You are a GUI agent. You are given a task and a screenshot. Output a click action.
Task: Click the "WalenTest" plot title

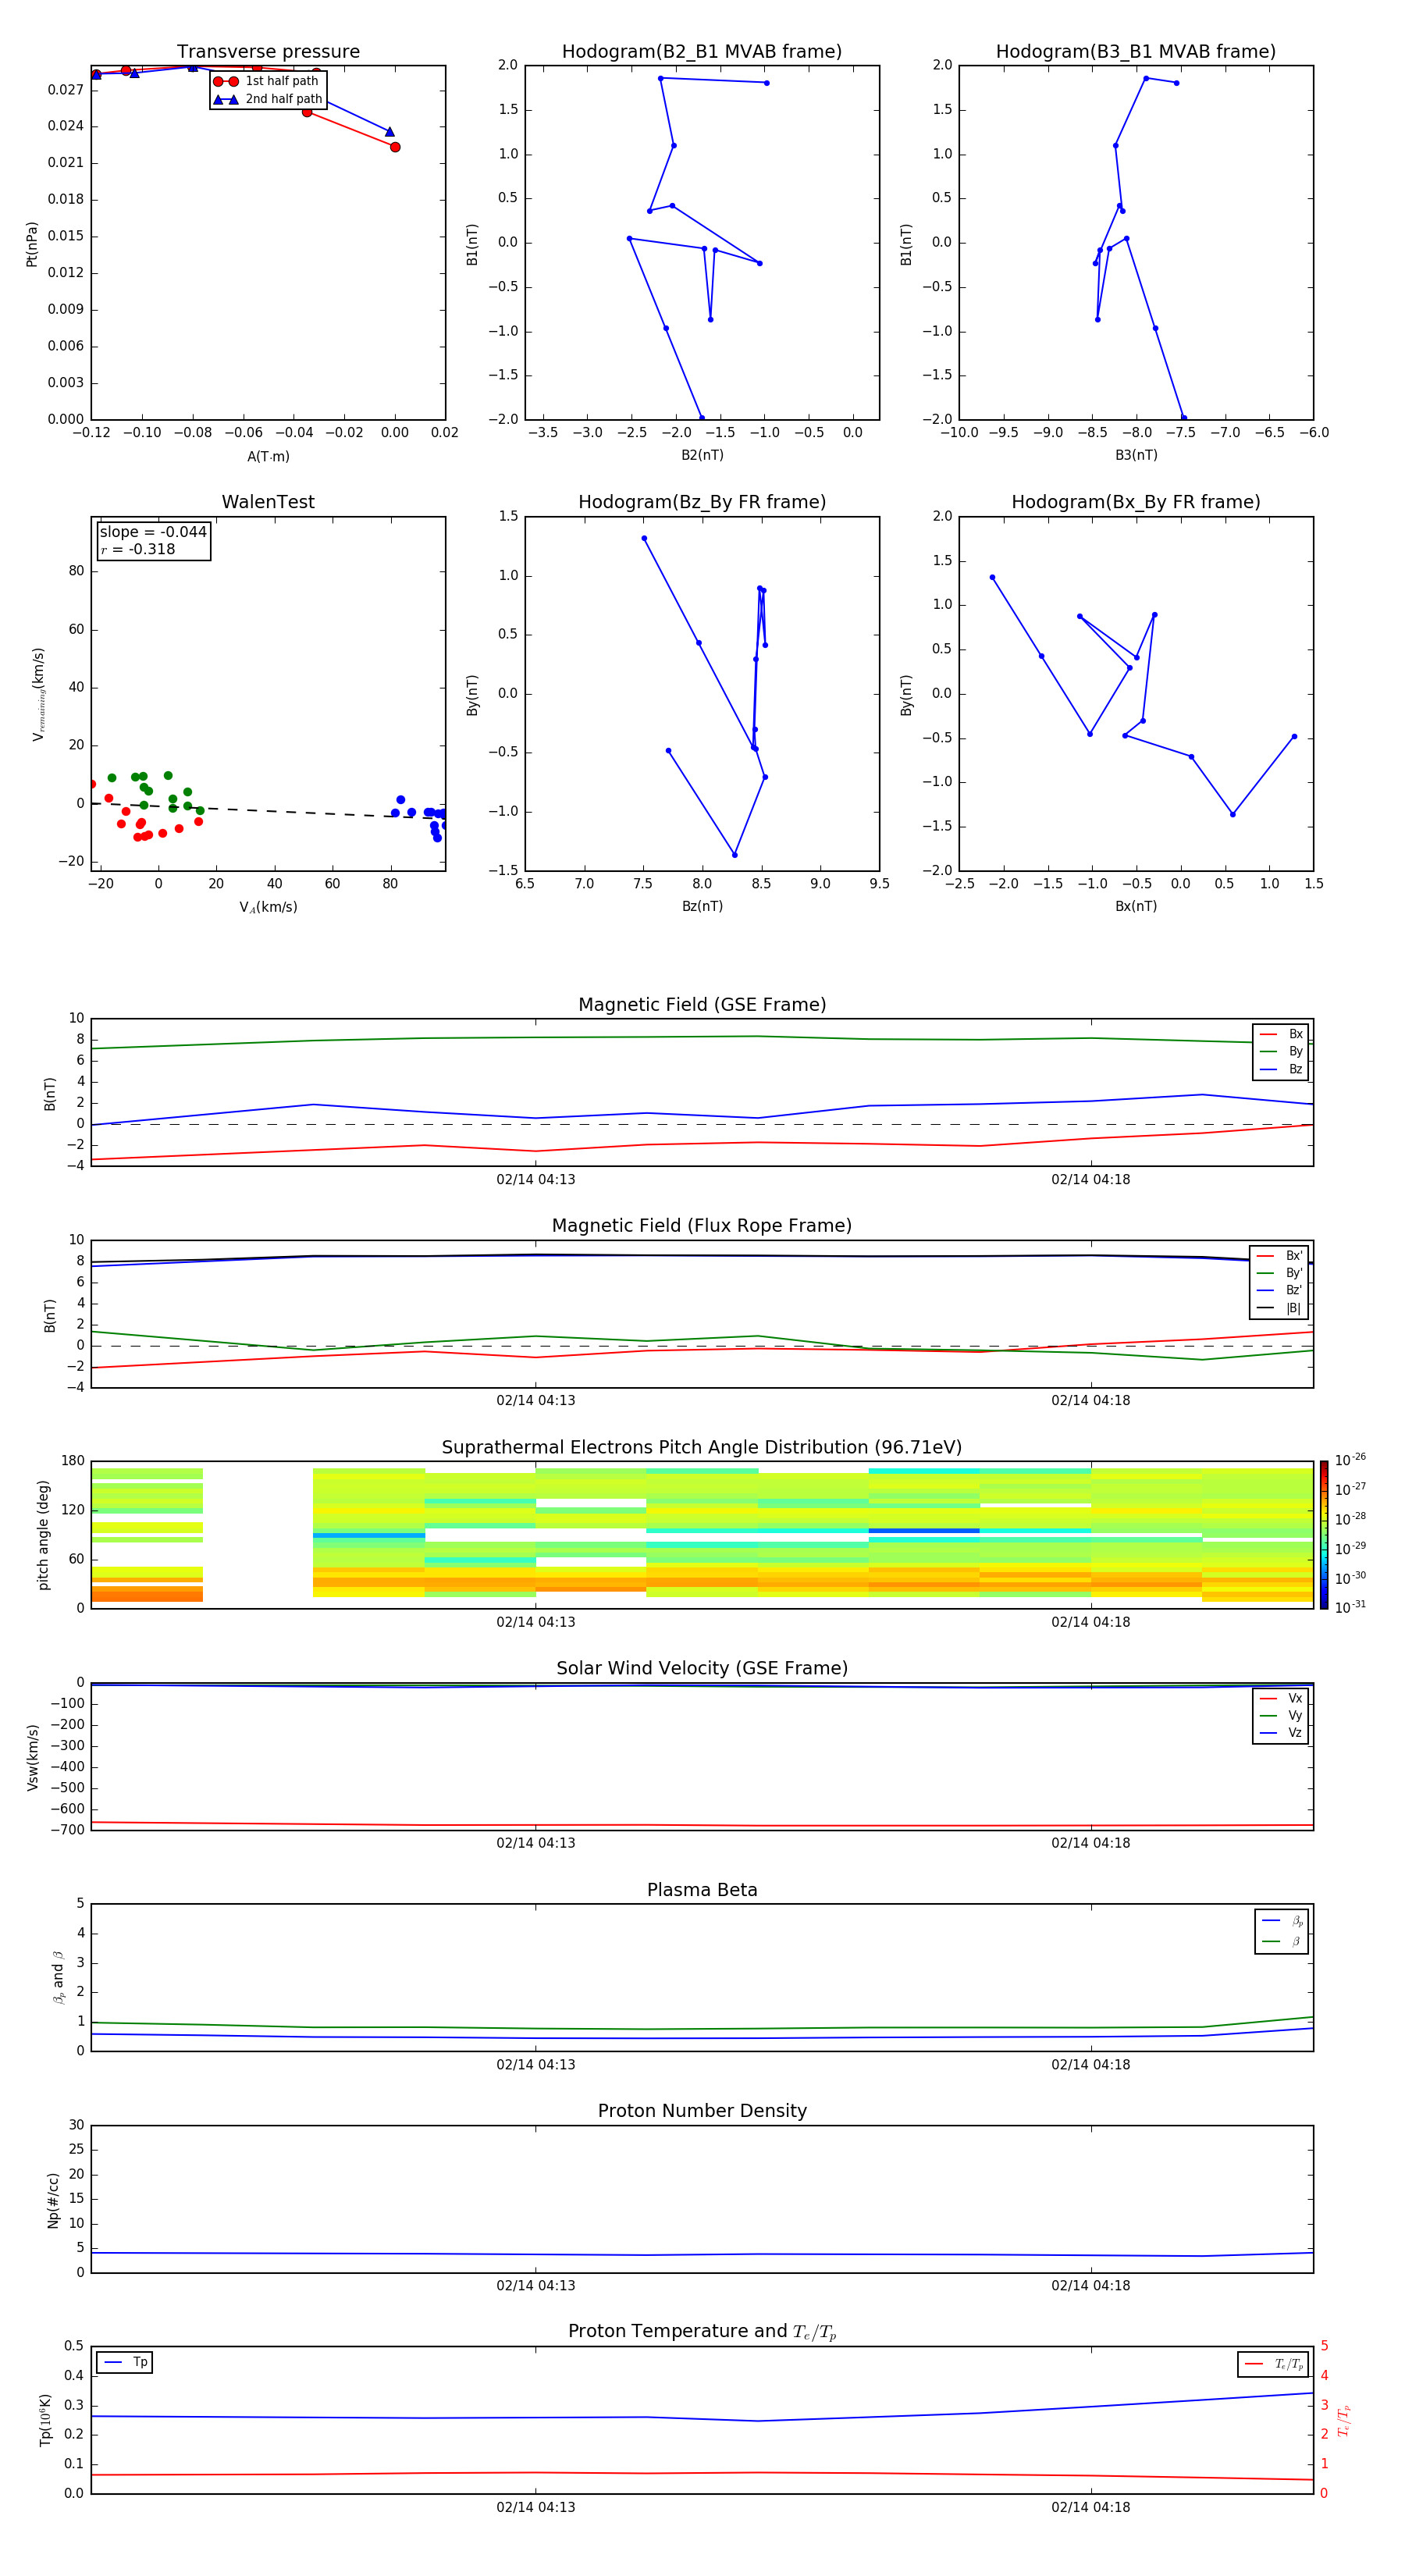pyautogui.click(x=268, y=502)
